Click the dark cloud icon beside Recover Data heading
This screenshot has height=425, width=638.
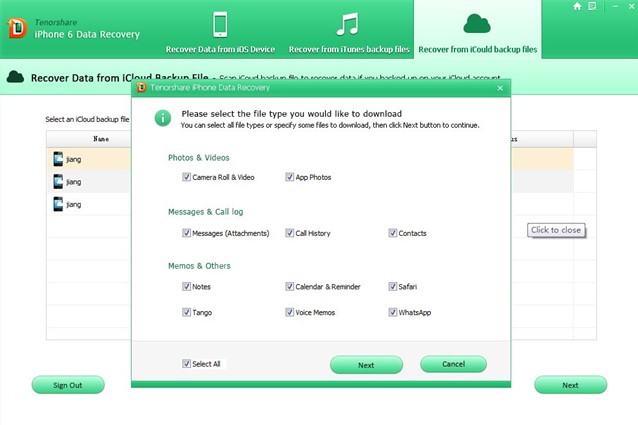coord(15,76)
